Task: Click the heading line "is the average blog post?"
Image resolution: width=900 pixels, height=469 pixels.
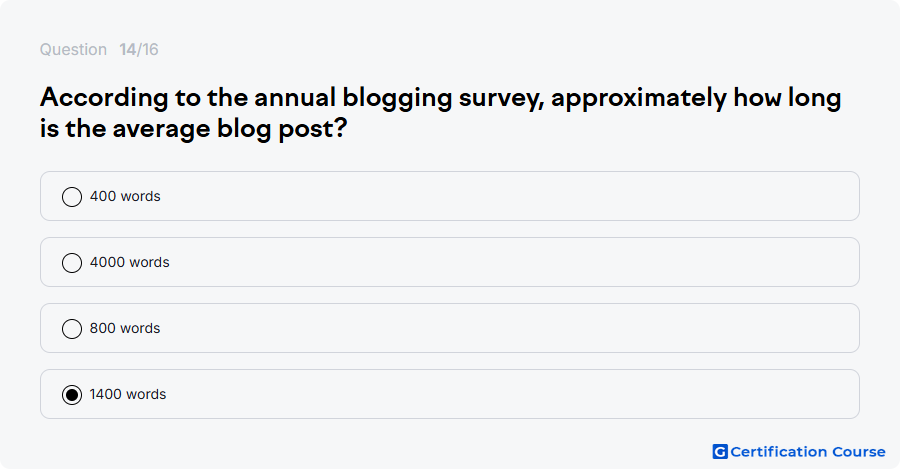Action: click(x=193, y=129)
